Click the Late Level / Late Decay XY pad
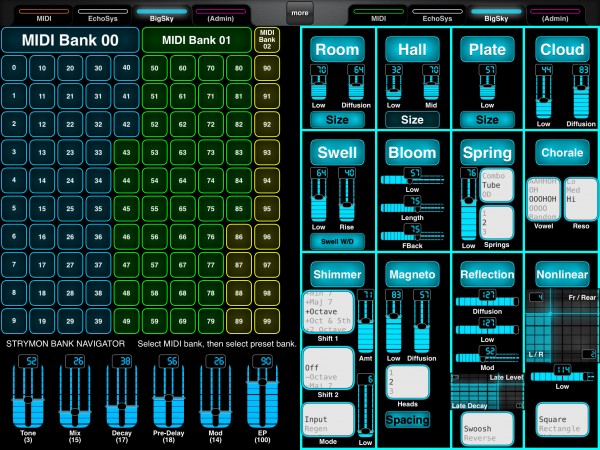 click(x=487, y=391)
